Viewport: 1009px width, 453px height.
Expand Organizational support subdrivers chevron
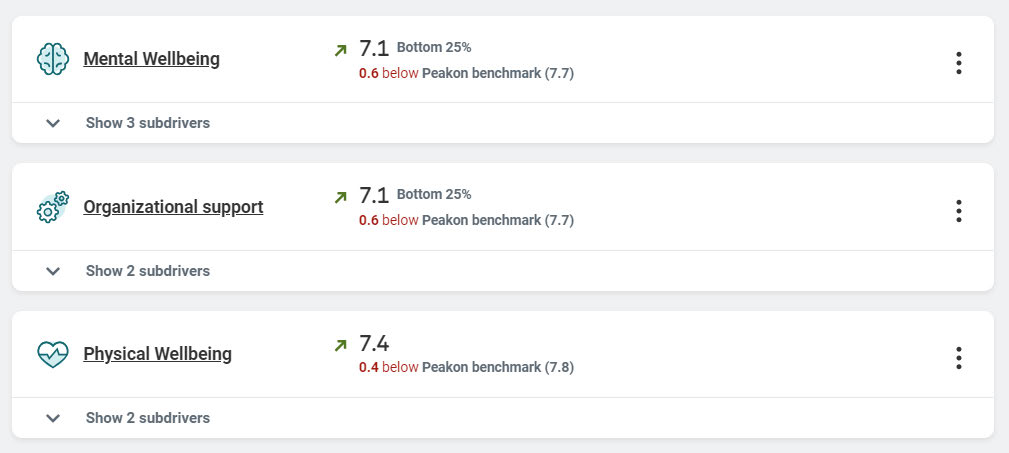(54, 271)
